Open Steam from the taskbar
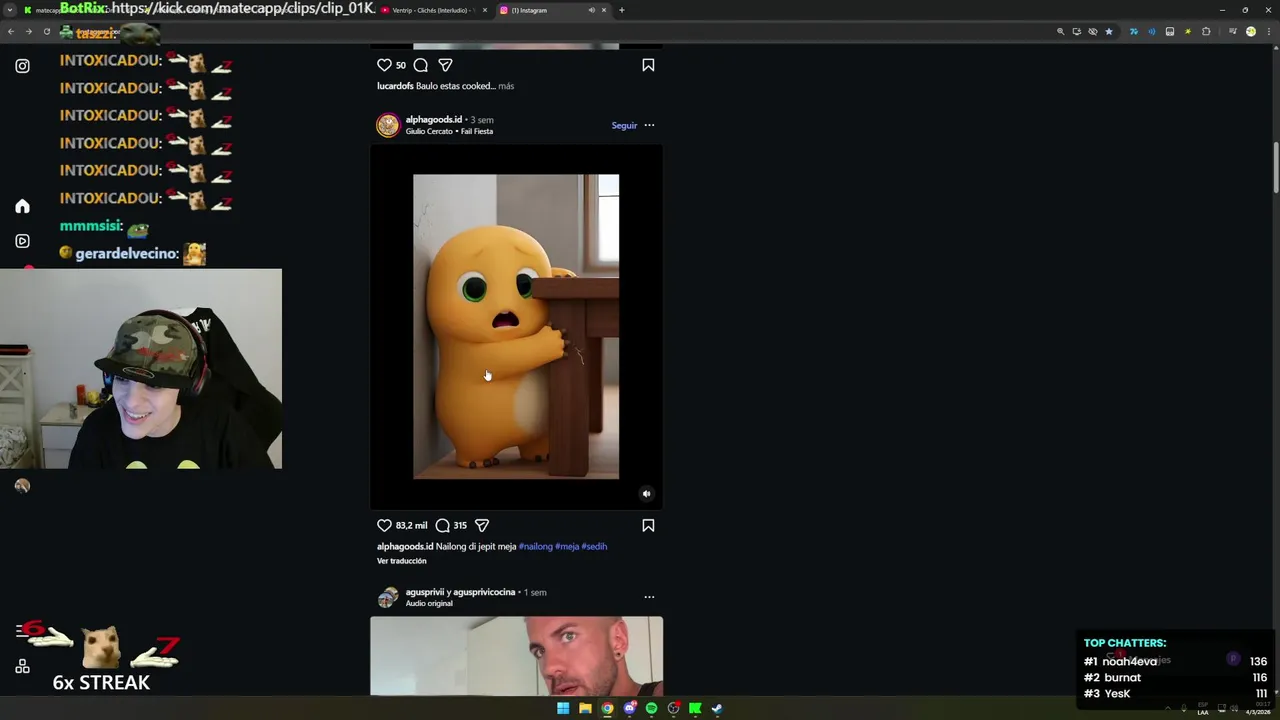This screenshot has height=720, width=1280. 717,708
